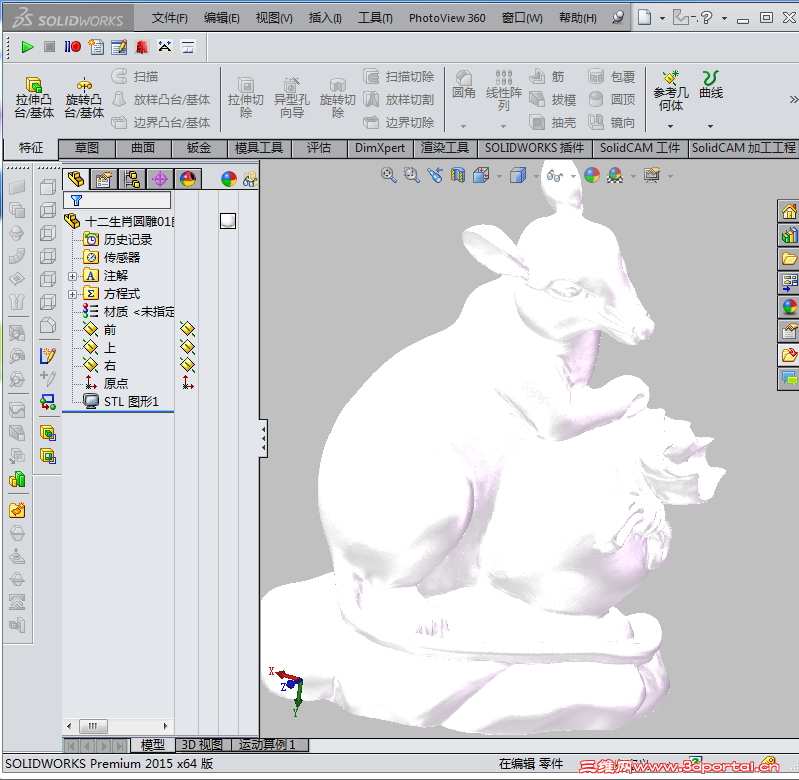Open New document dropdown arrow
Image resolution: width=799 pixels, height=780 pixels.
pos(662,18)
